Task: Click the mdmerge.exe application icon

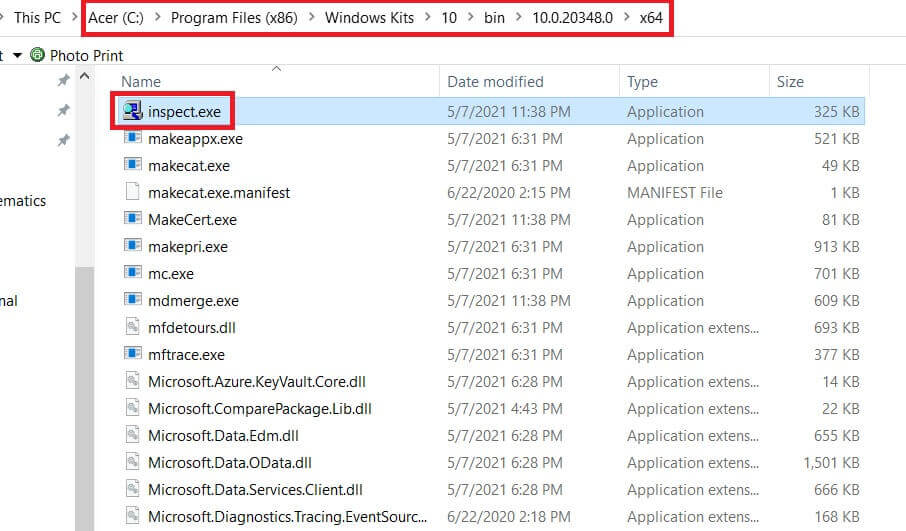Action: pyautogui.click(x=132, y=299)
